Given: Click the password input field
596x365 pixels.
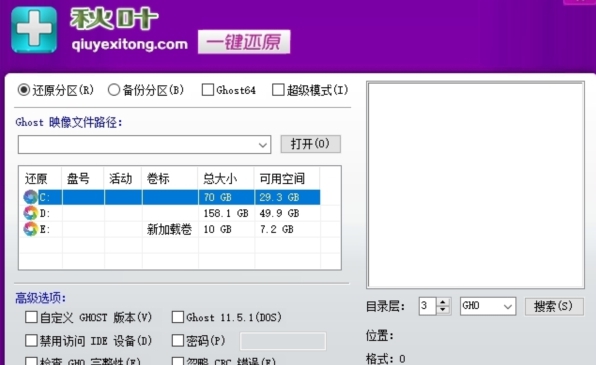Looking at the screenshot, I should click(x=283, y=341).
